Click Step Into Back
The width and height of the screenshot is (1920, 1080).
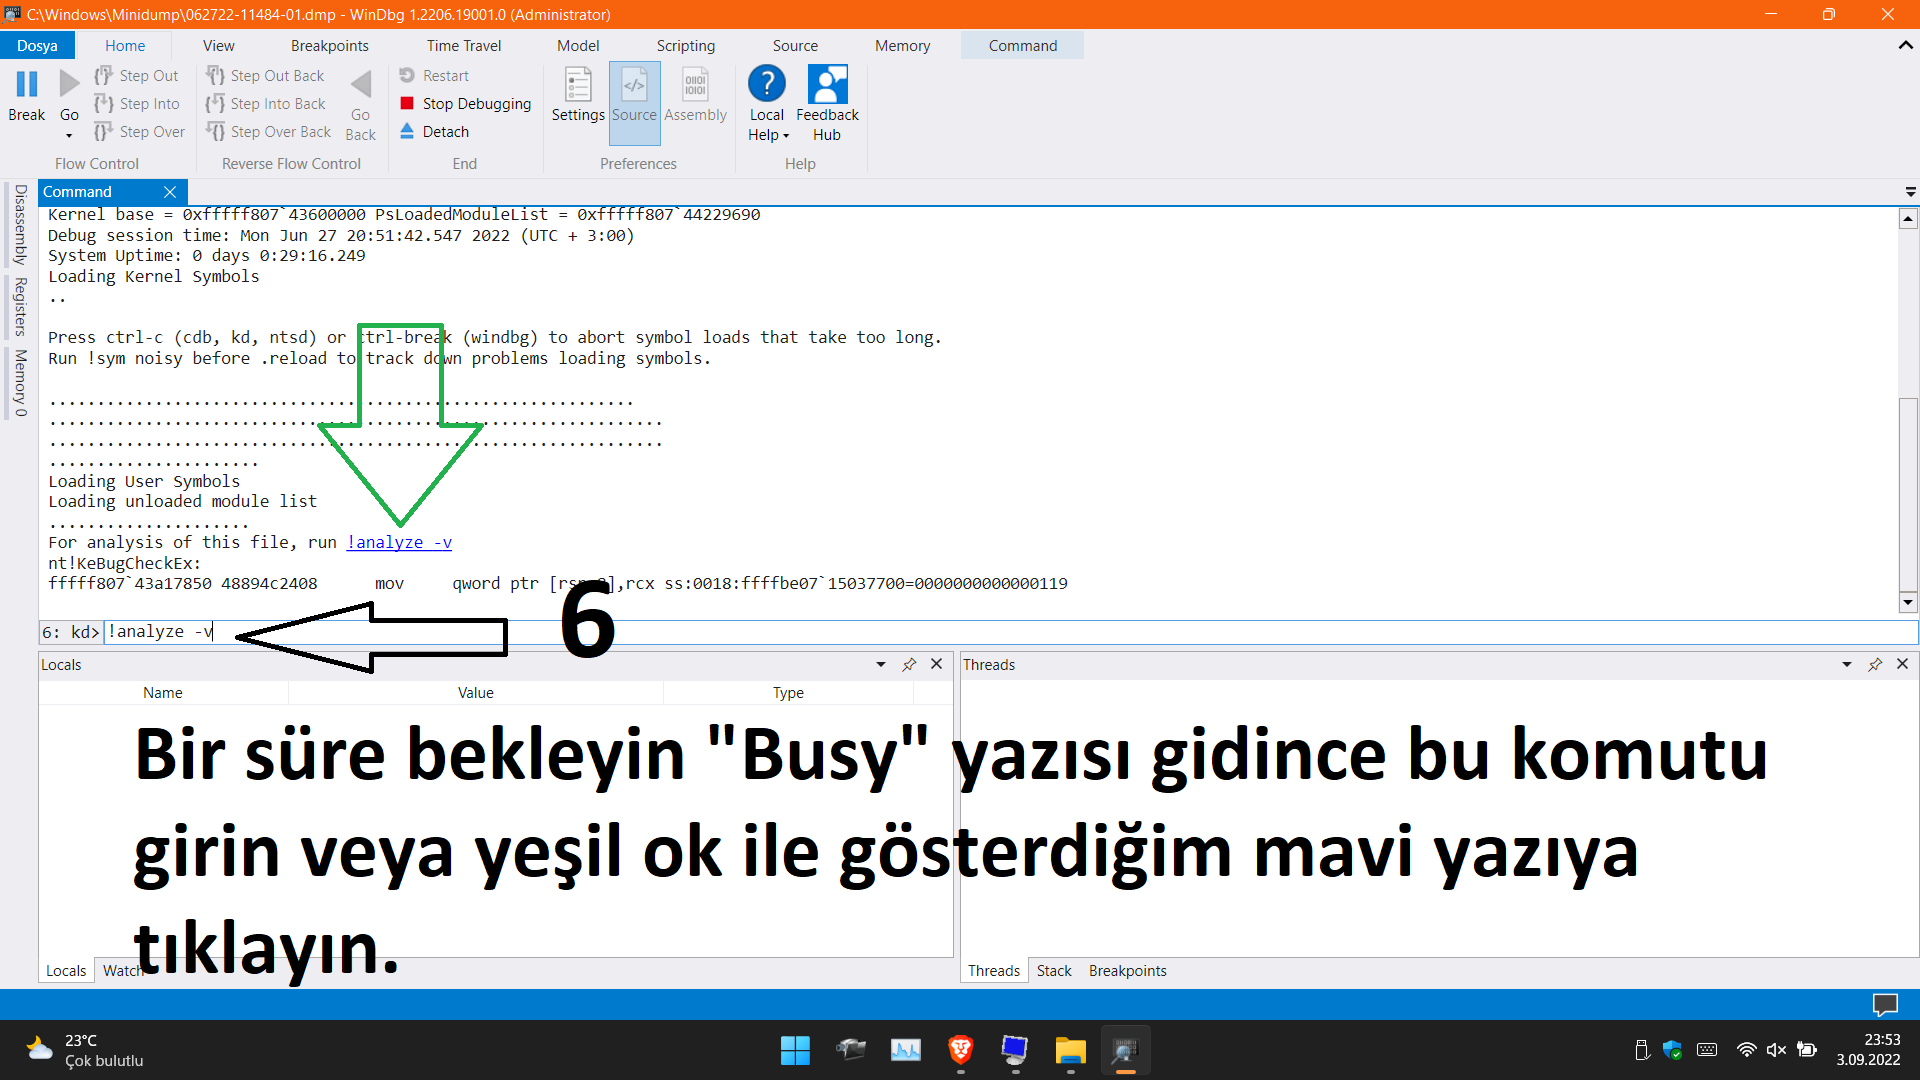pyautogui.click(x=266, y=104)
